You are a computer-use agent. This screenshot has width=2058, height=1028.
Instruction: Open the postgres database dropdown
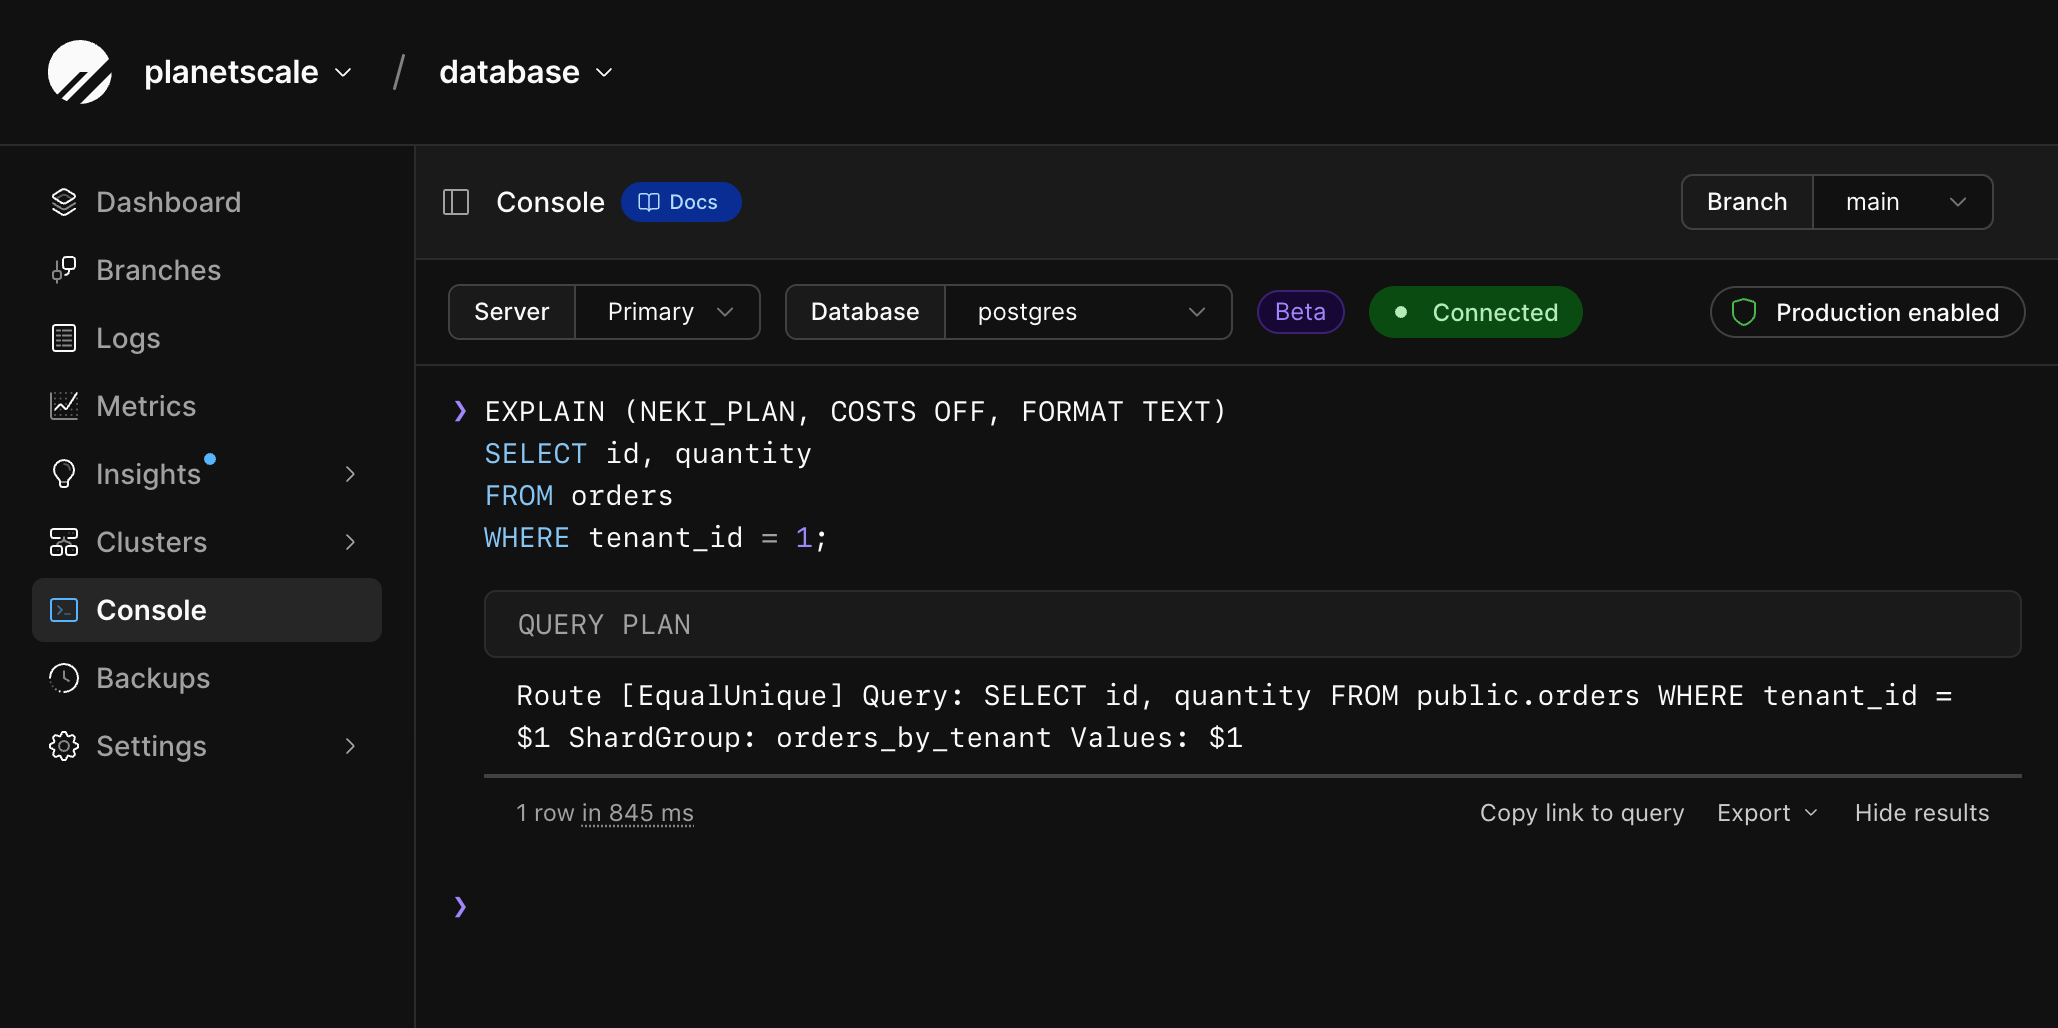click(1088, 312)
